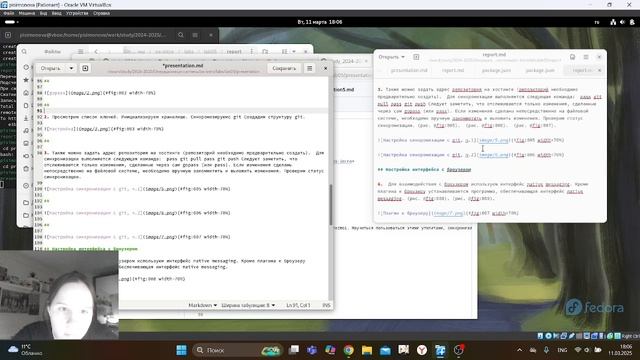Click Открыть button in presentation.md editor

tap(51, 68)
